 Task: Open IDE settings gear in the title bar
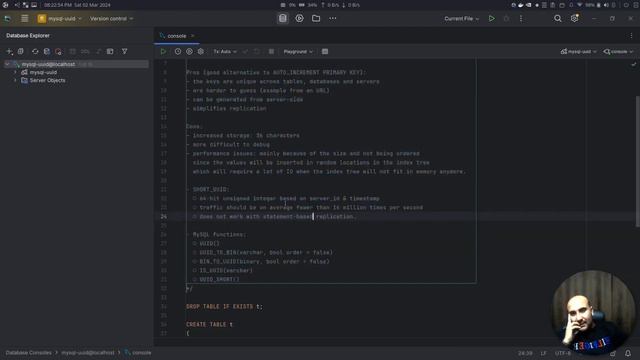click(574, 18)
